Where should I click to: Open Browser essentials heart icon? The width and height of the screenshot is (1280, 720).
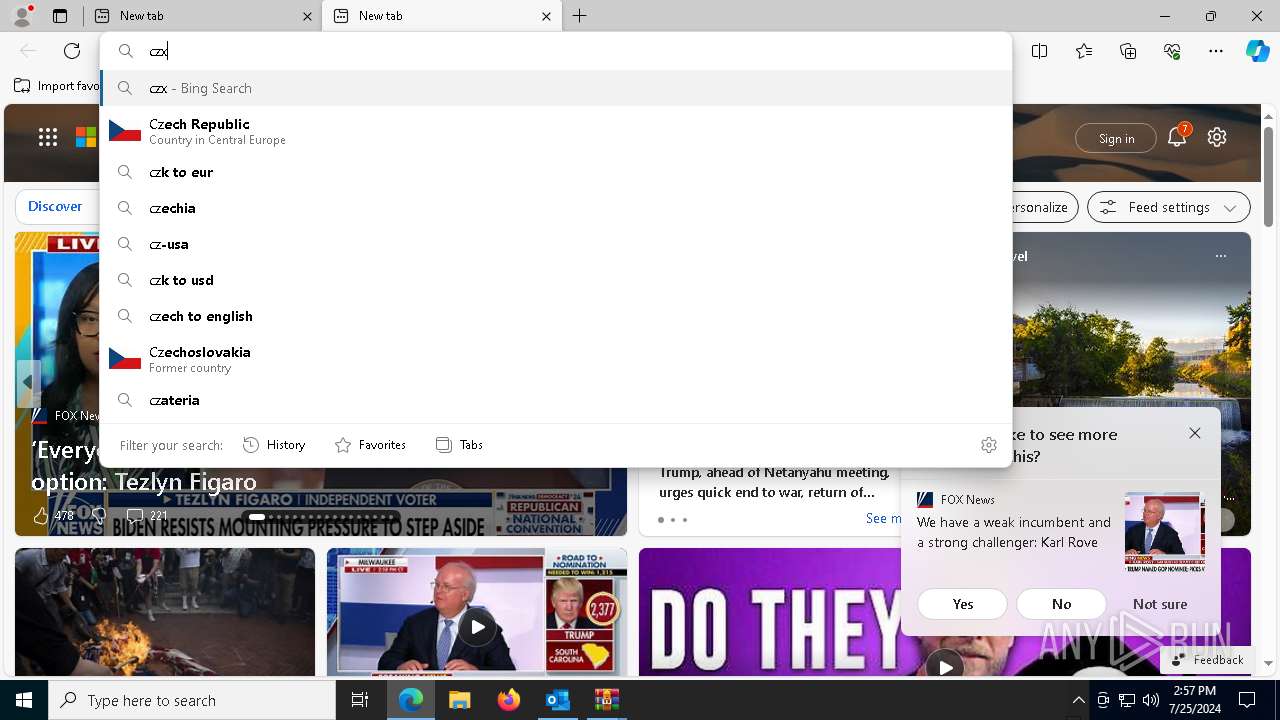1172,51
